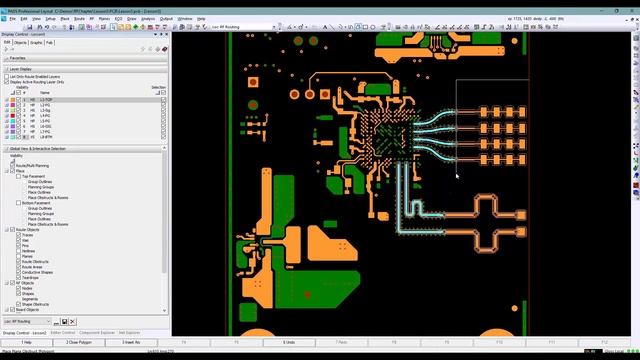The height and width of the screenshot is (360, 640).
Task: Switch to the Objects tab
Action: (x=20, y=42)
